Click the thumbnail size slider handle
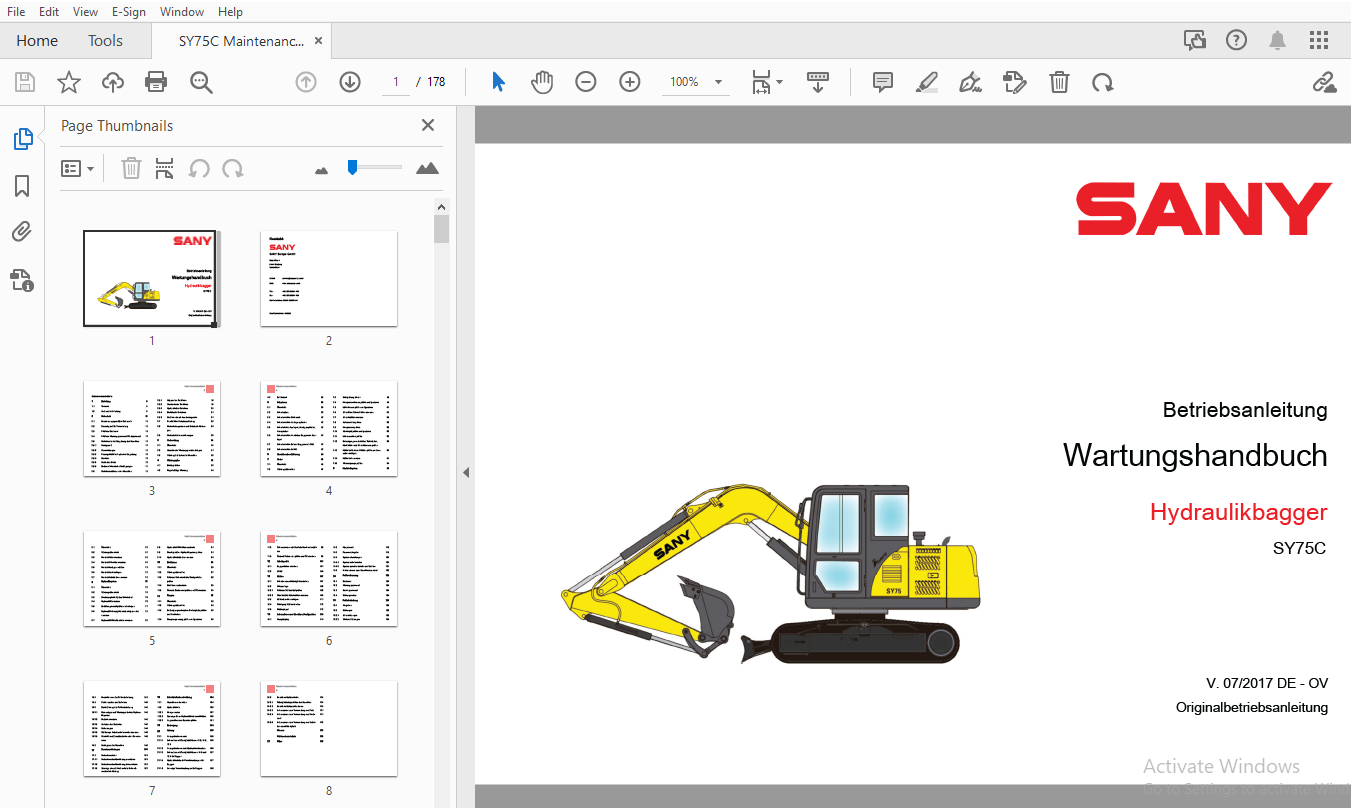The height and width of the screenshot is (808, 1351). tap(352, 167)
